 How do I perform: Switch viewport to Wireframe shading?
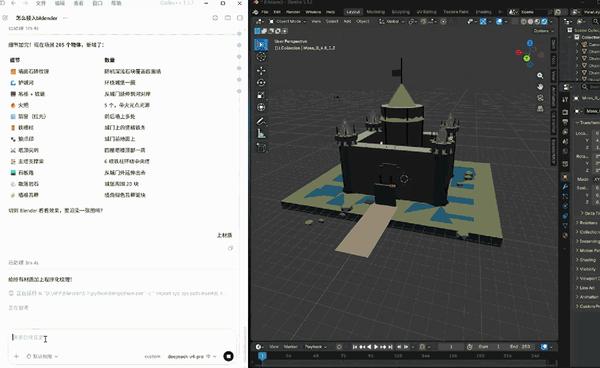coord(523,21)
